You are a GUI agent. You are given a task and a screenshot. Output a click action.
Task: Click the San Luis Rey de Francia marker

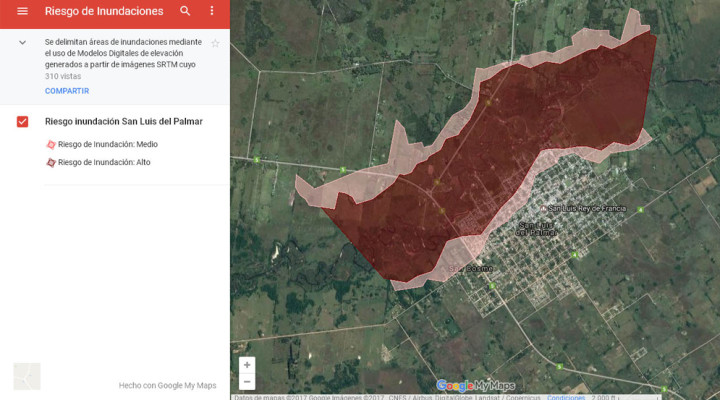[x=543, y=208]
